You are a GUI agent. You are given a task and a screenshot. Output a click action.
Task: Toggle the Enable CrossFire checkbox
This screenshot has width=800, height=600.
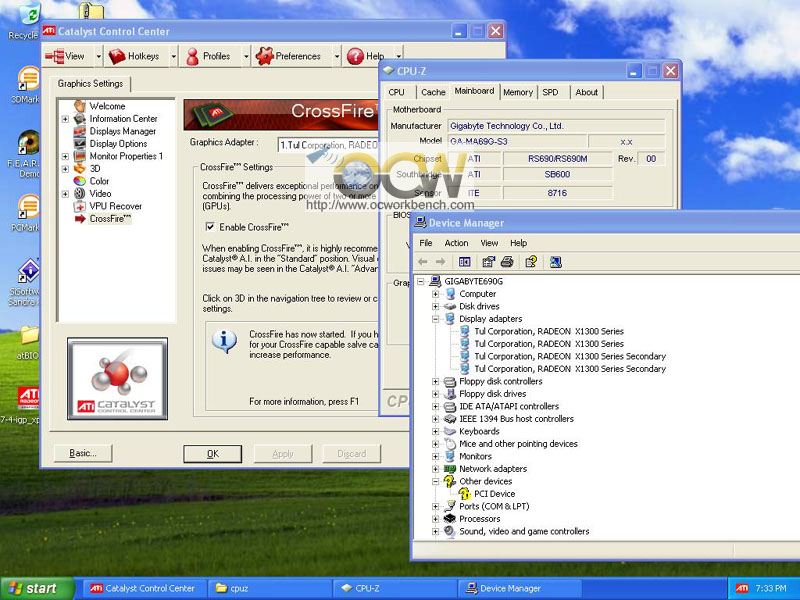[x=210, y=227]
